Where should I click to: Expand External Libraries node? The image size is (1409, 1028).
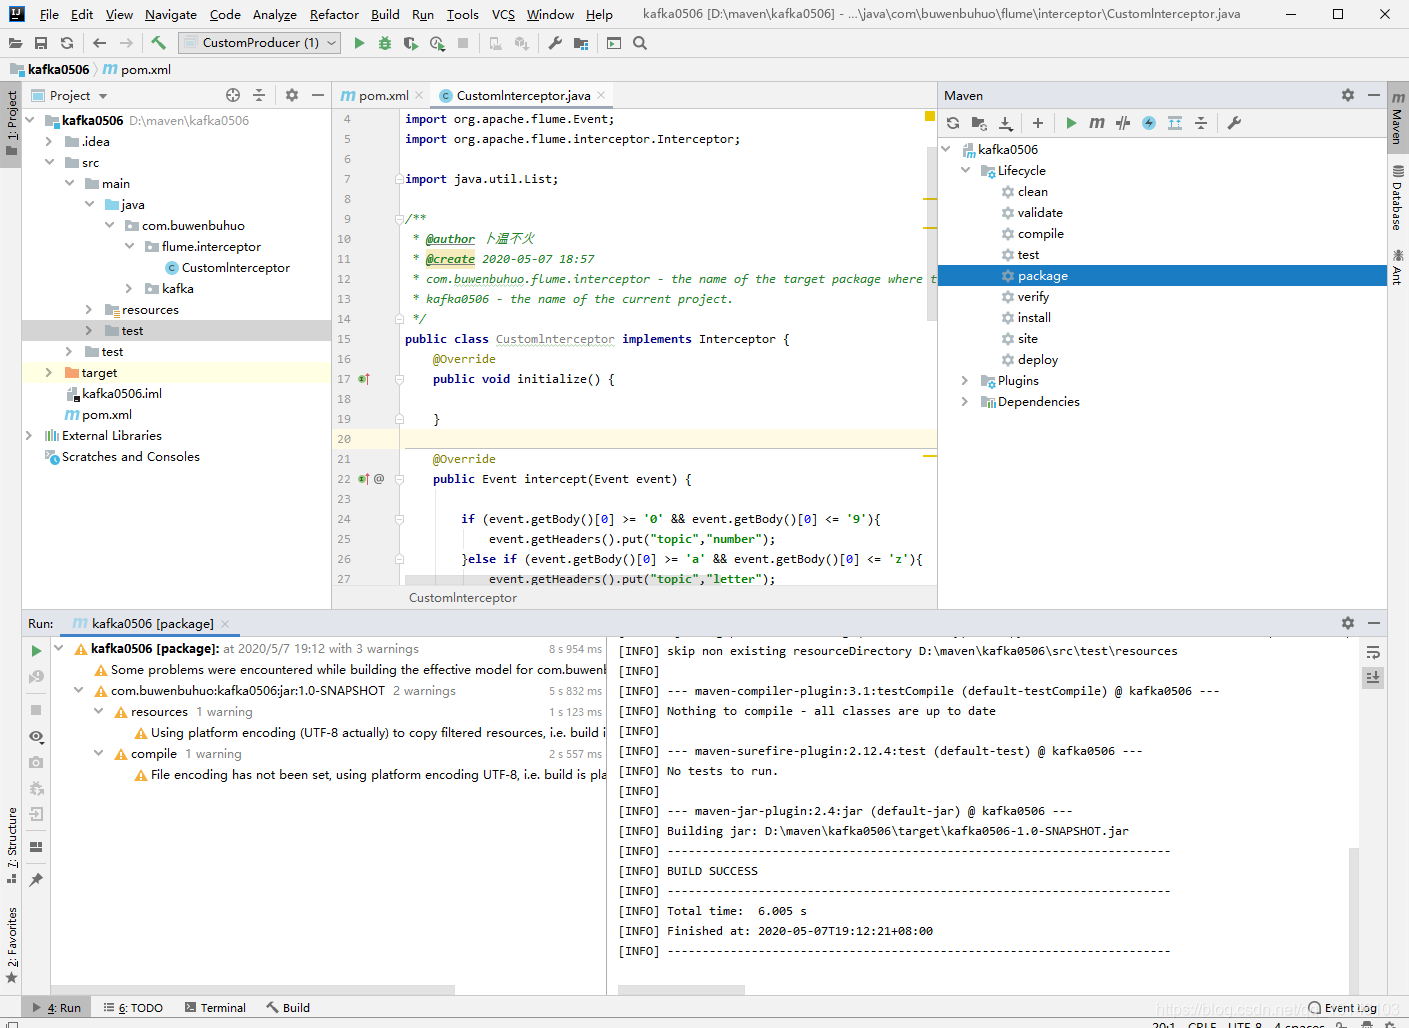[x=29, y=435]
